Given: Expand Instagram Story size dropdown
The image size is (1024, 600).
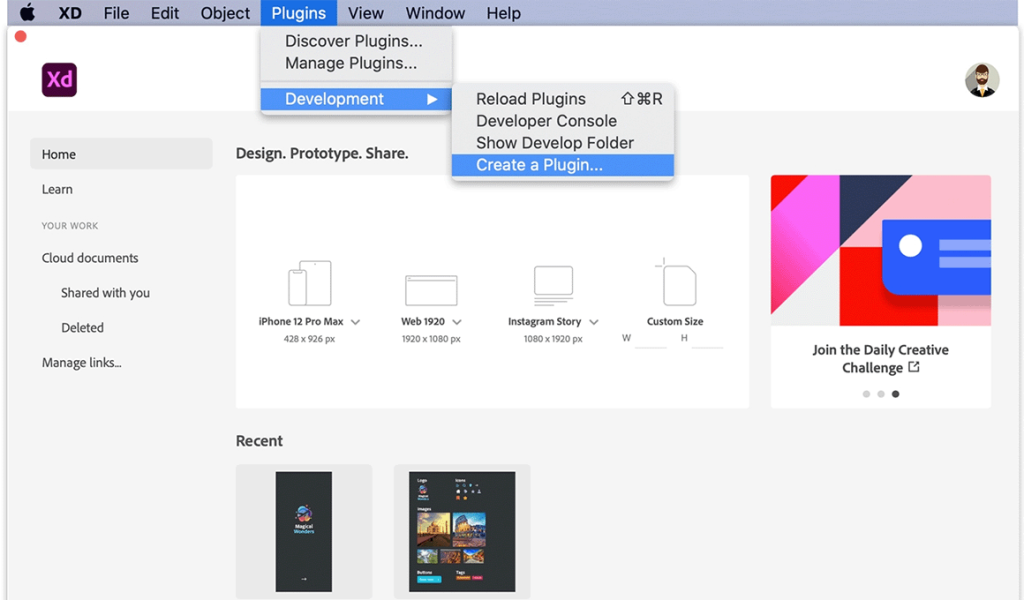Looking at the screenshot, I should click(594, 322).
